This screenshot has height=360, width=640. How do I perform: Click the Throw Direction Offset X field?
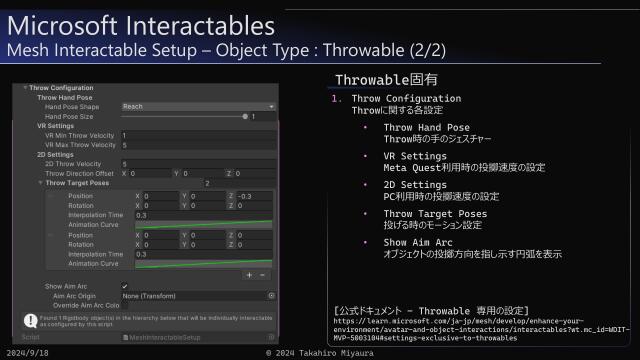coord(150,173)
